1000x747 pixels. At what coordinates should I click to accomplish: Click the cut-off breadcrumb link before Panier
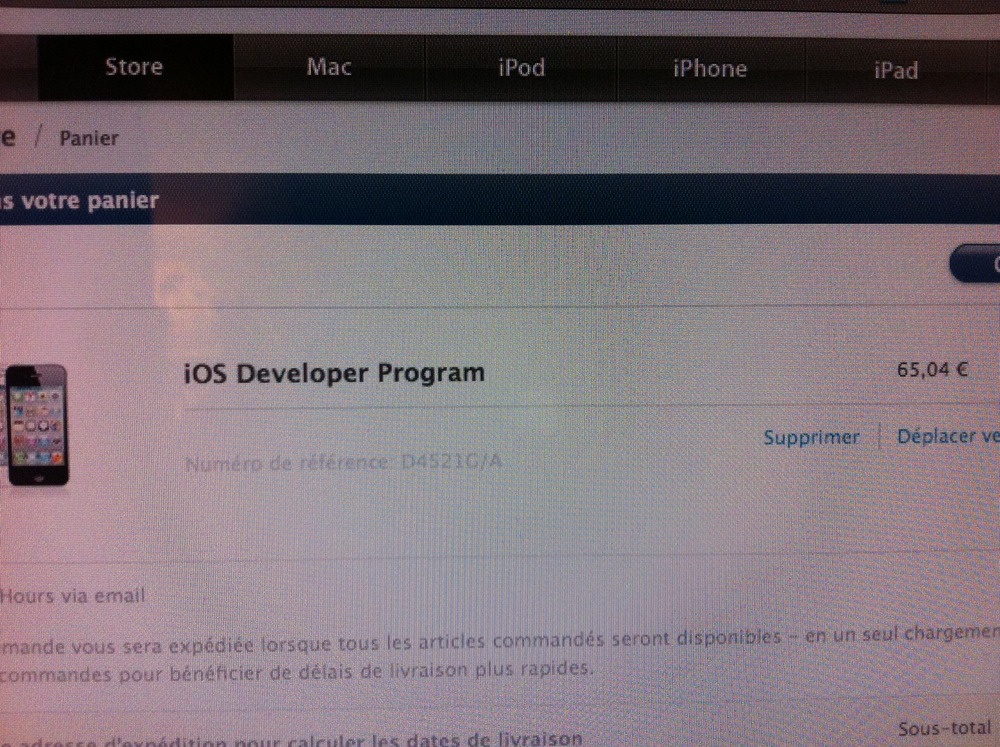tap(8, 137)
